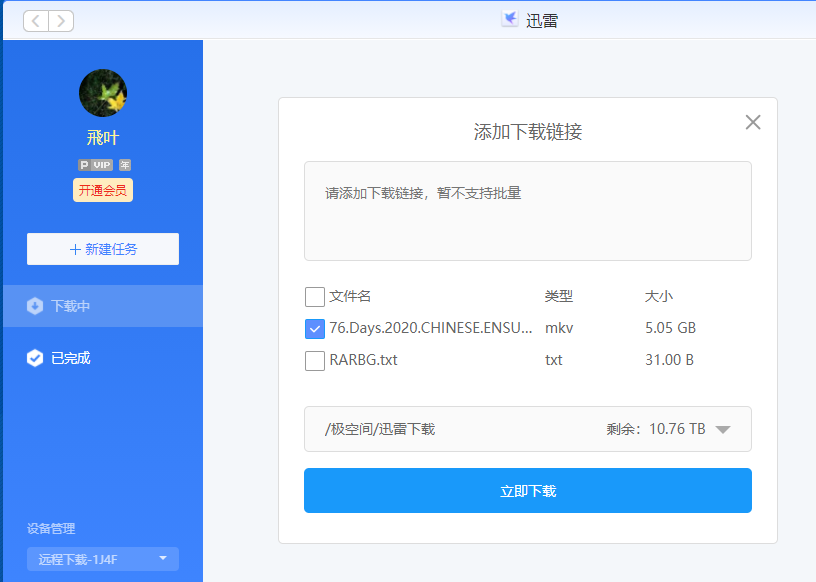Click the 开通会员 membership button
Viewport: 816px width, 582px height.
pyautogui.click(x=103, y=190)
